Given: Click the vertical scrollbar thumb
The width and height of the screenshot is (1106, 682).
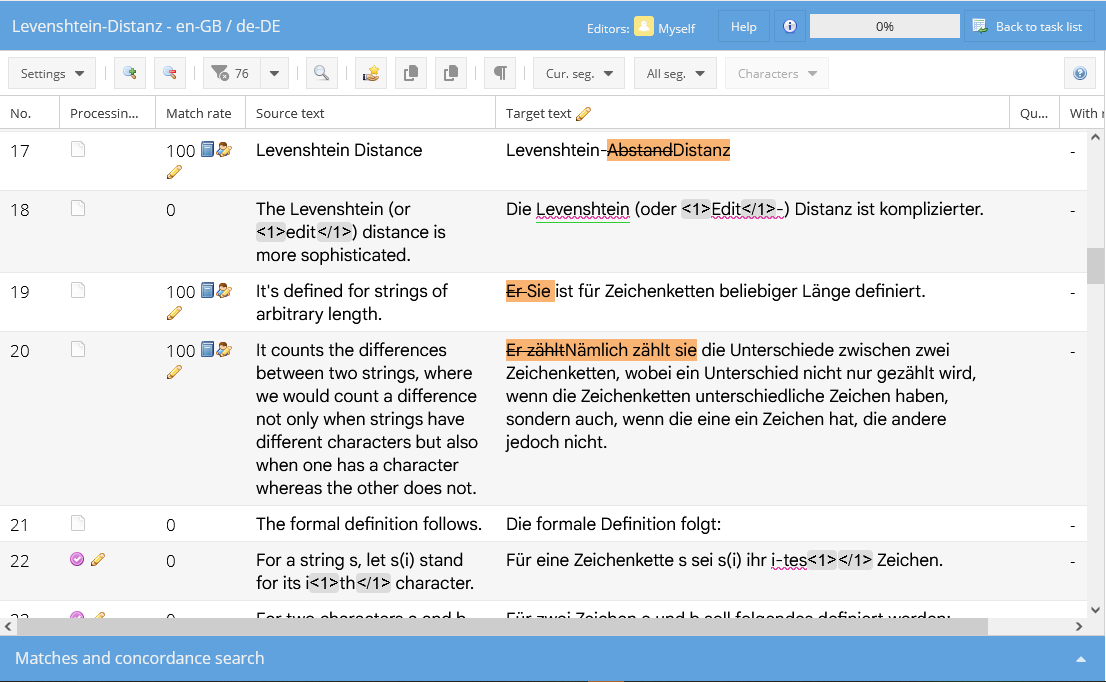Looking at the screenshot, I should click(x=1095, y=266).
